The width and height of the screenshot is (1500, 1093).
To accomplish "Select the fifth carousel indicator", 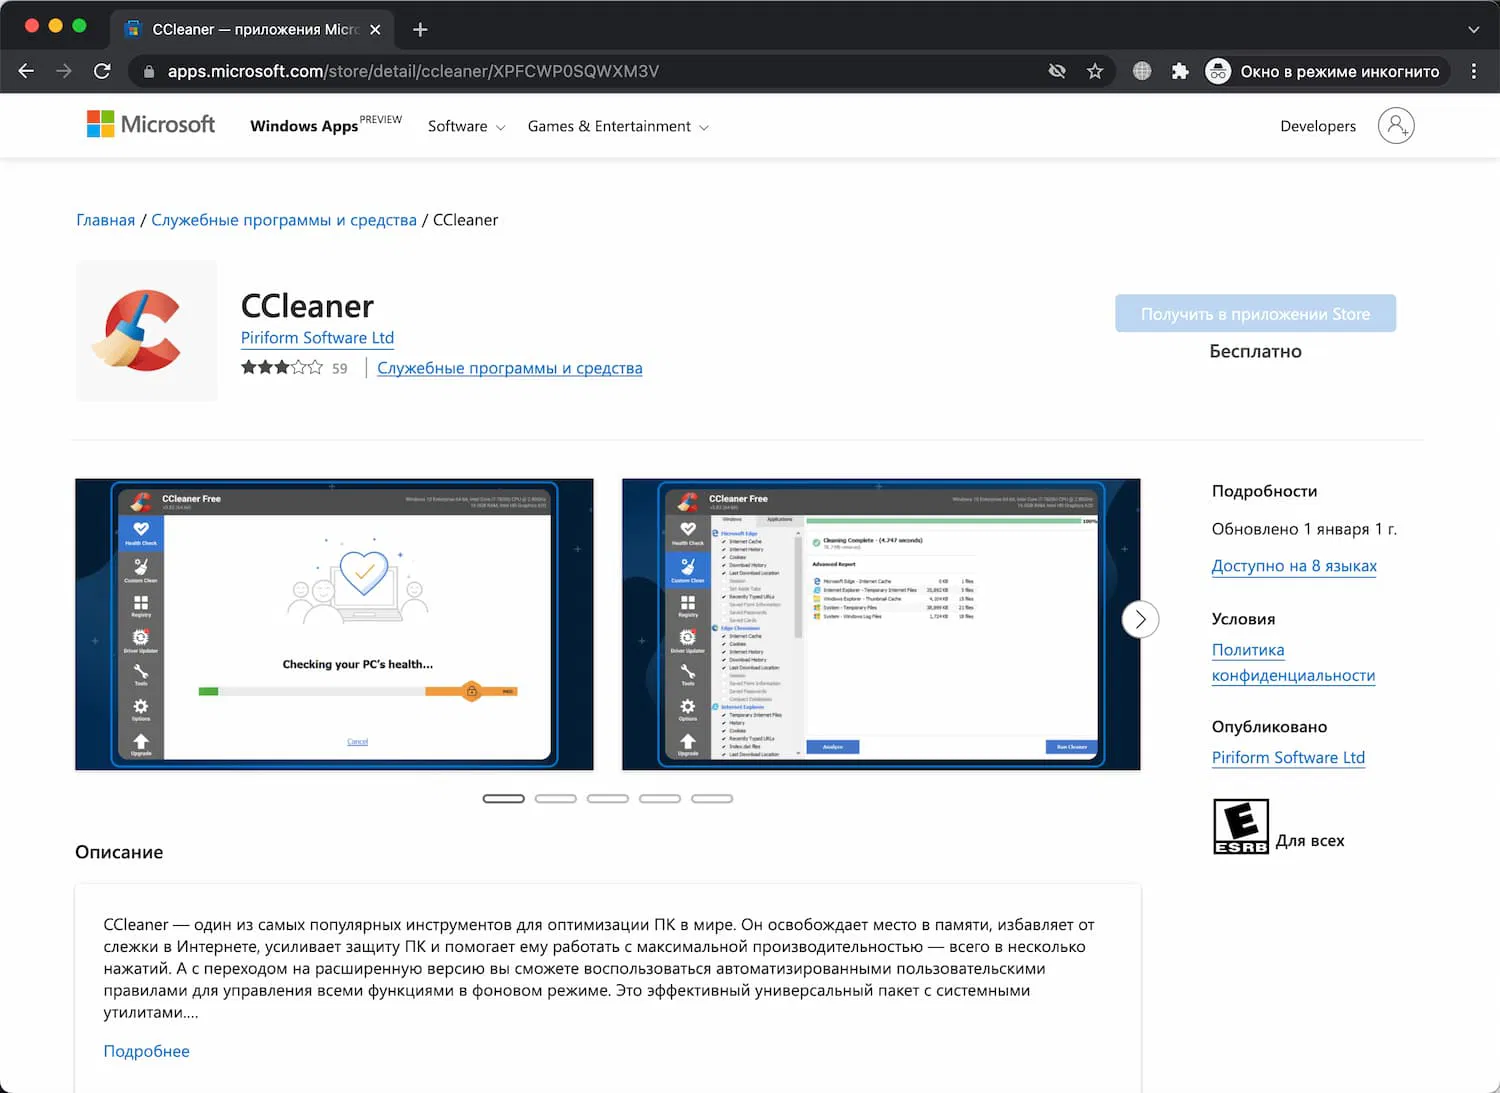I will pos(712,798).
